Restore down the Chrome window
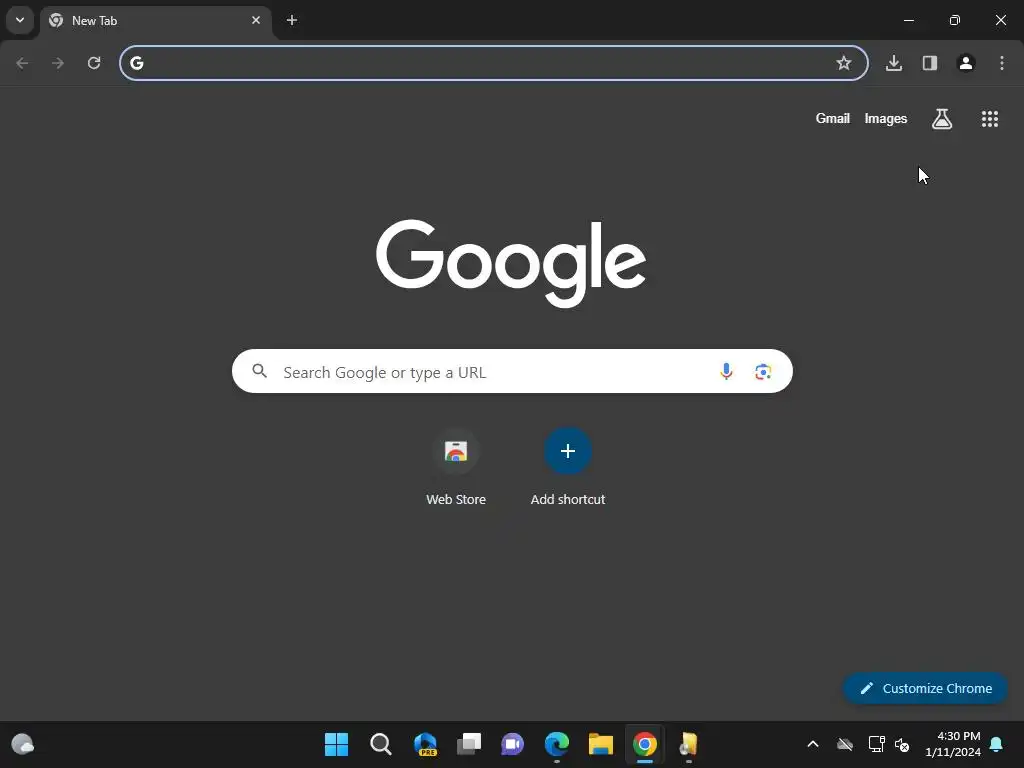 (x=955, y=20)
